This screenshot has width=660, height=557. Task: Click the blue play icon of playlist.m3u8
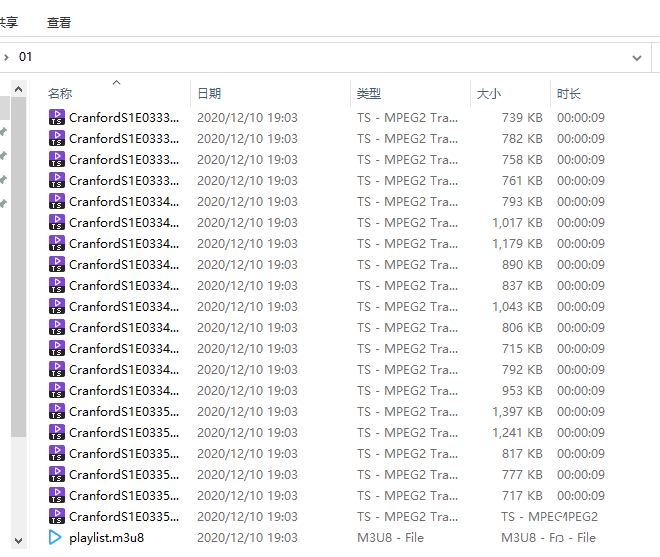[x=55, y=538]
